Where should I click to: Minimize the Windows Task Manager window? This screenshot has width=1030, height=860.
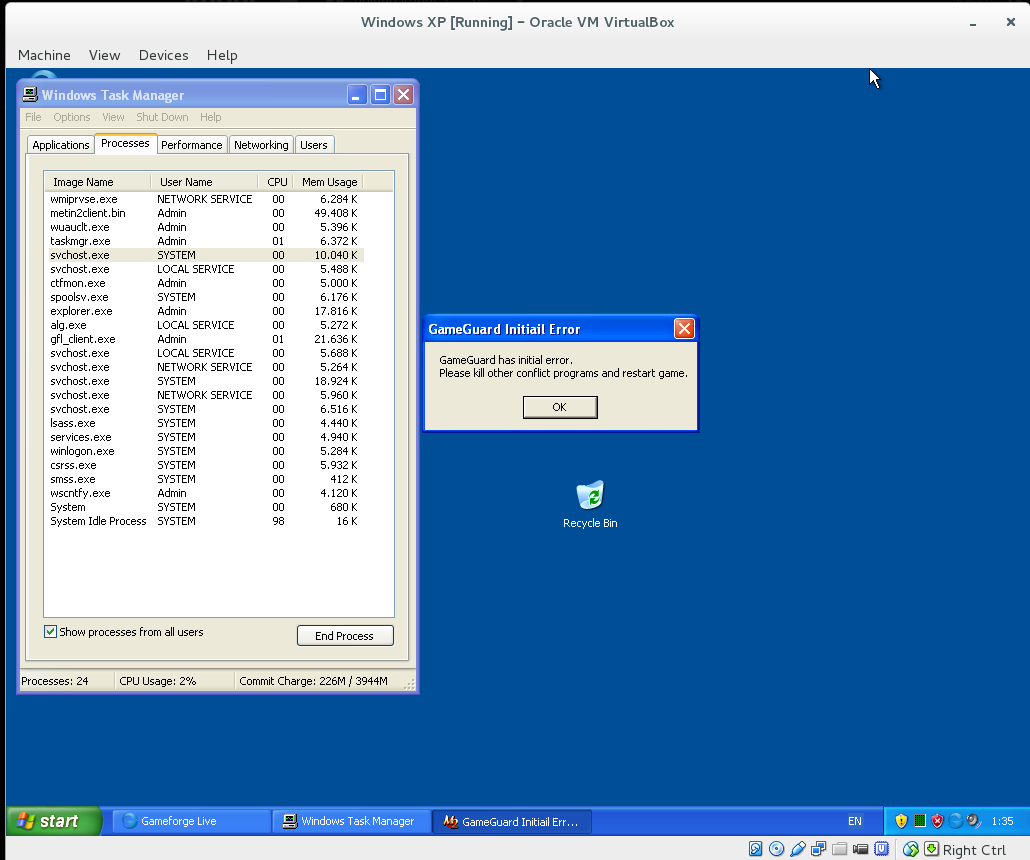(356, 95)
